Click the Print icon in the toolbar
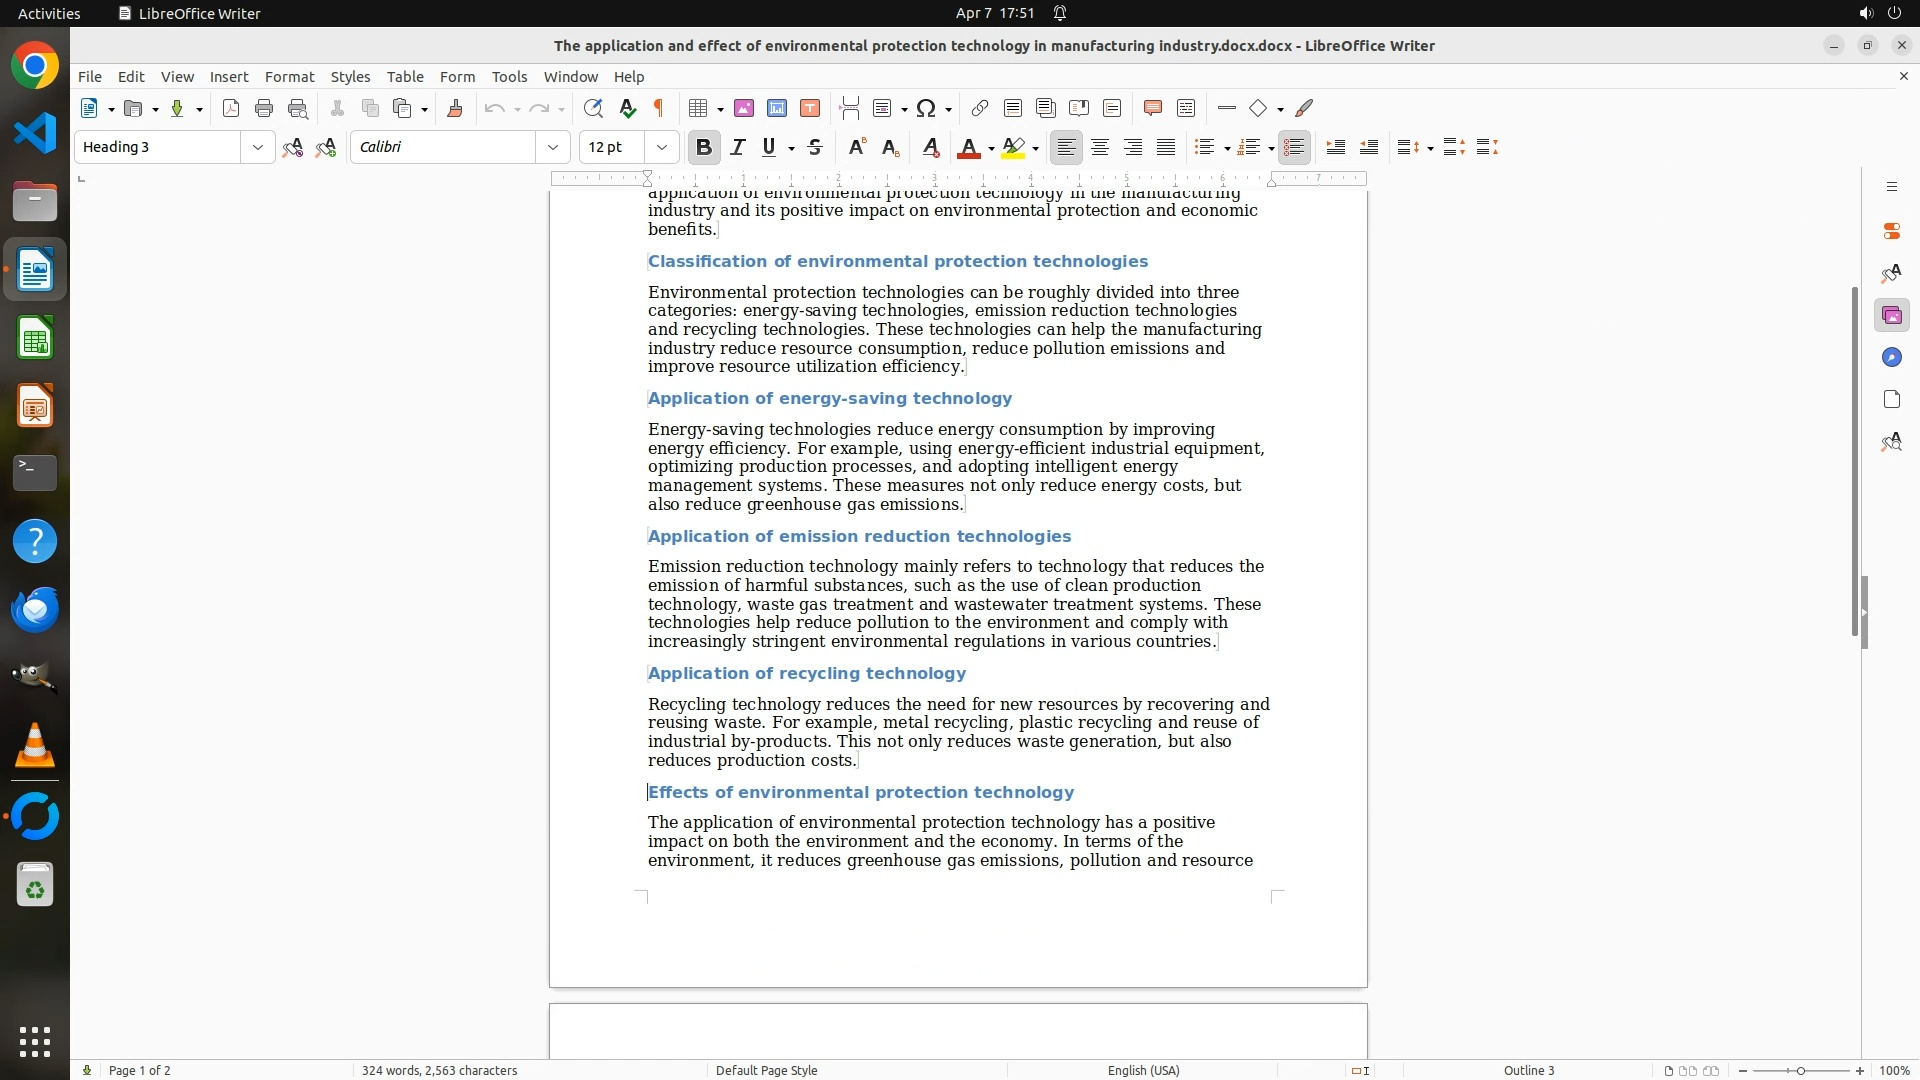The image size is (1920, 1080). [264, 109]
